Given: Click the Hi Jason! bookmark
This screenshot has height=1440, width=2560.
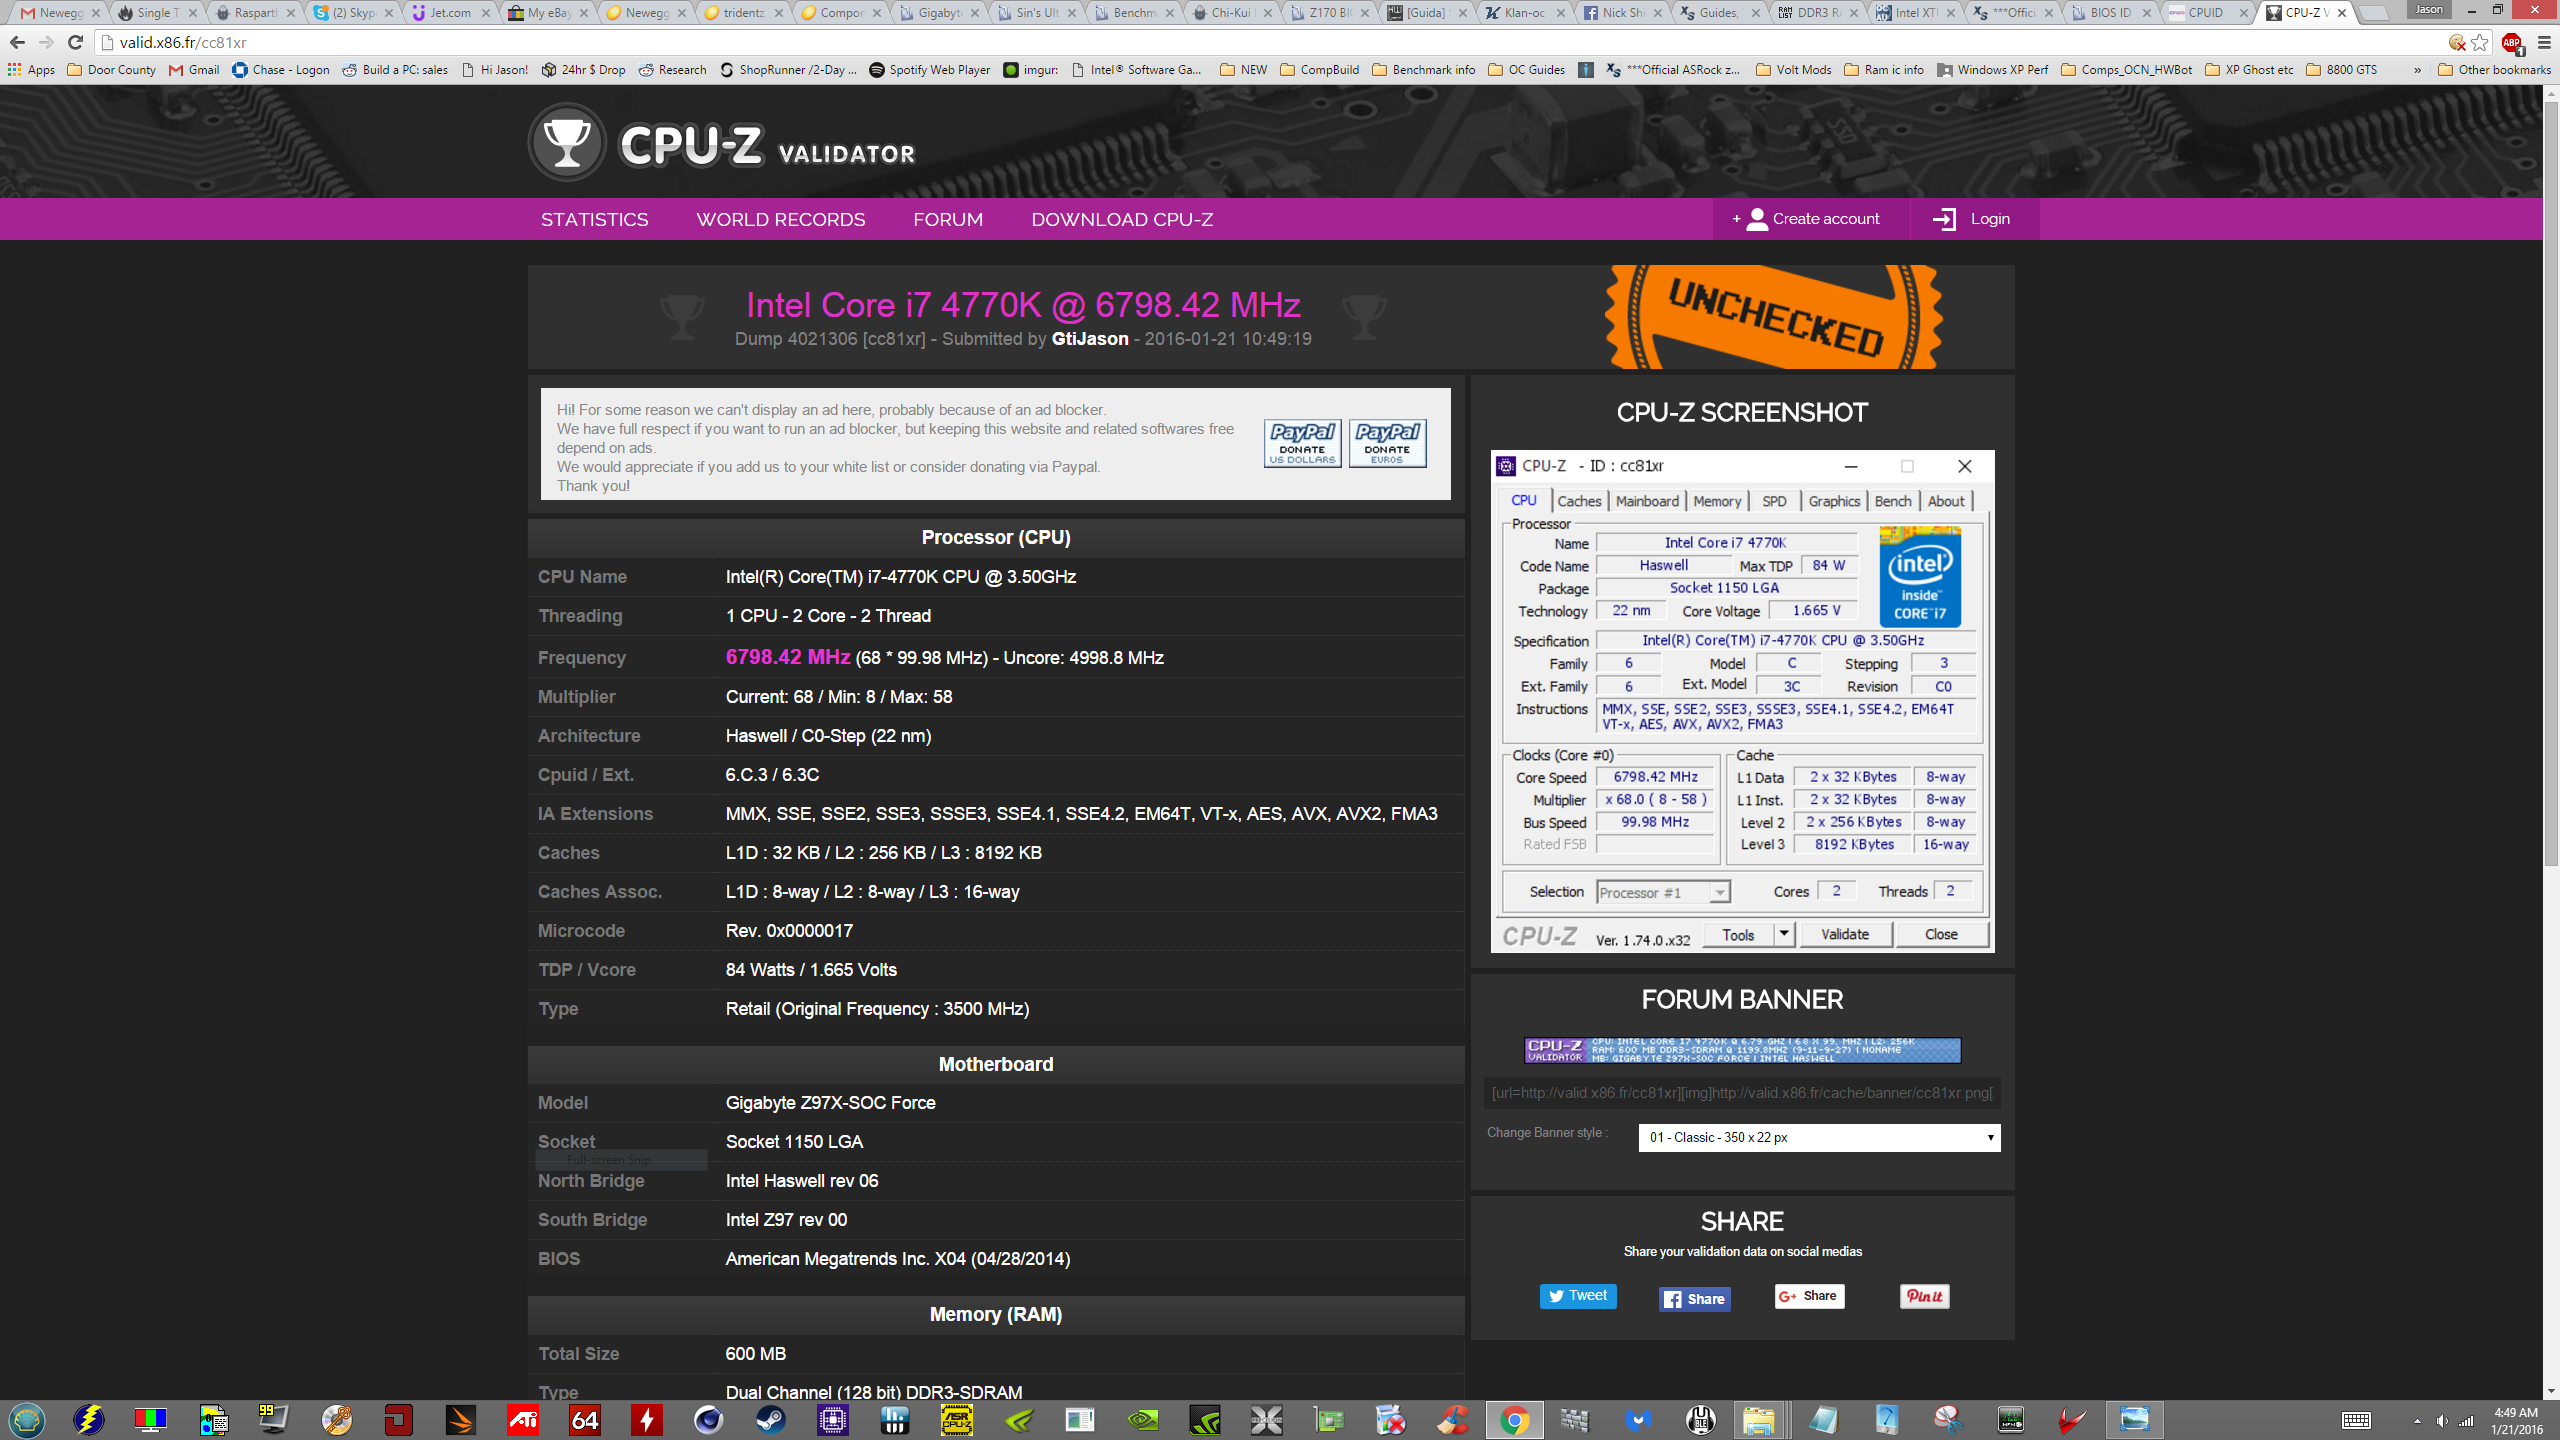Looking at the screenshot, I should pos(495,69).
